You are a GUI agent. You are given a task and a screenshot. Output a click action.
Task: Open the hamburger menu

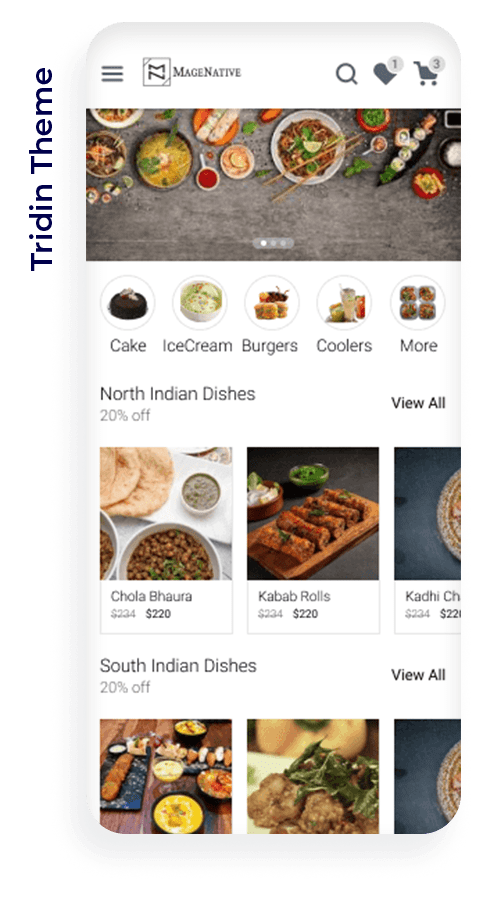(x=113, y=73)
